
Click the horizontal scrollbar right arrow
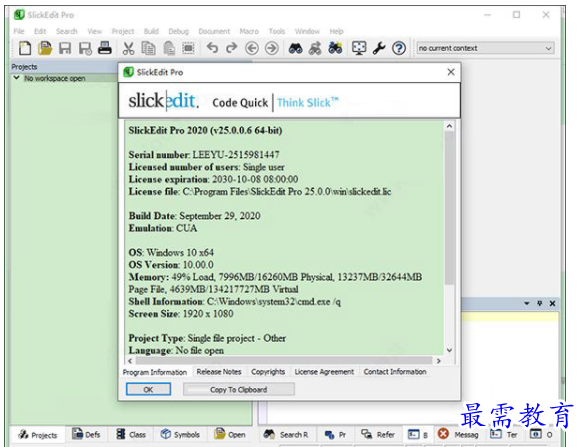click(x=439, y=360)
